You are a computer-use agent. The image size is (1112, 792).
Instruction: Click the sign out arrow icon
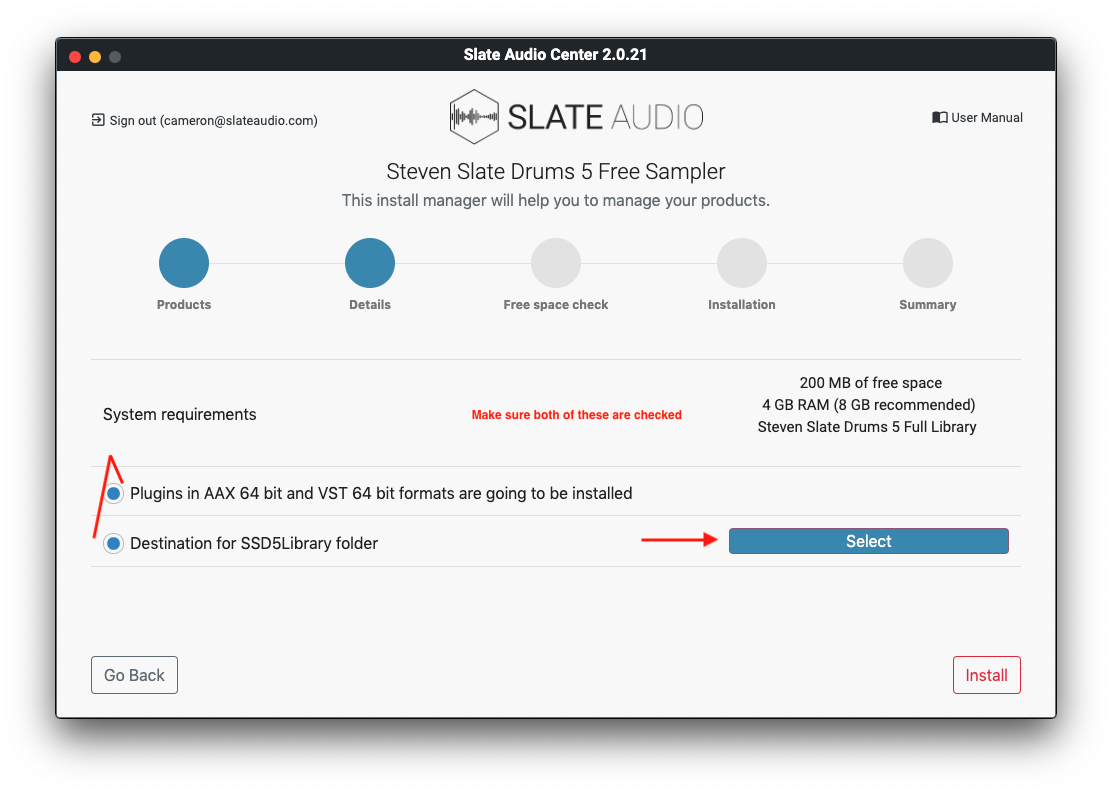(98, 120)
